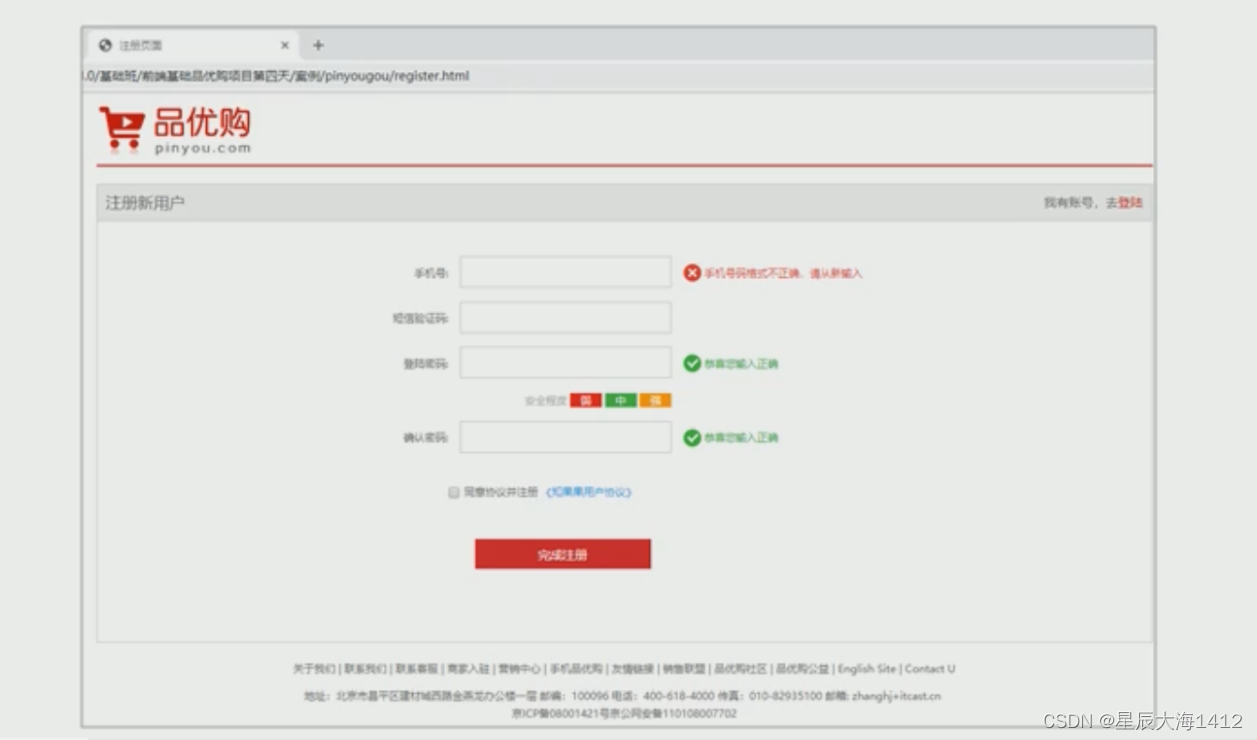Focus the 短信验证码 input field

565,318
